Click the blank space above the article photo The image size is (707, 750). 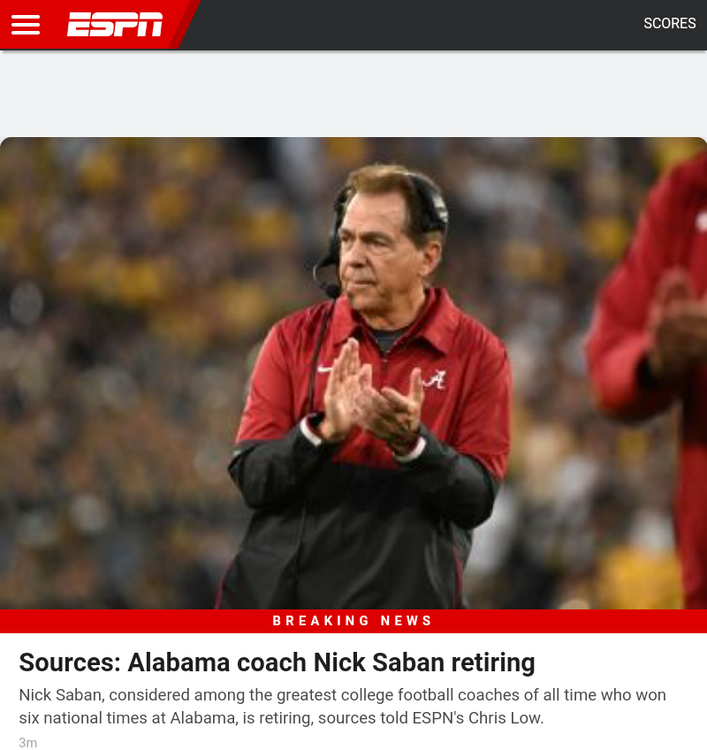tap(353, 94)
